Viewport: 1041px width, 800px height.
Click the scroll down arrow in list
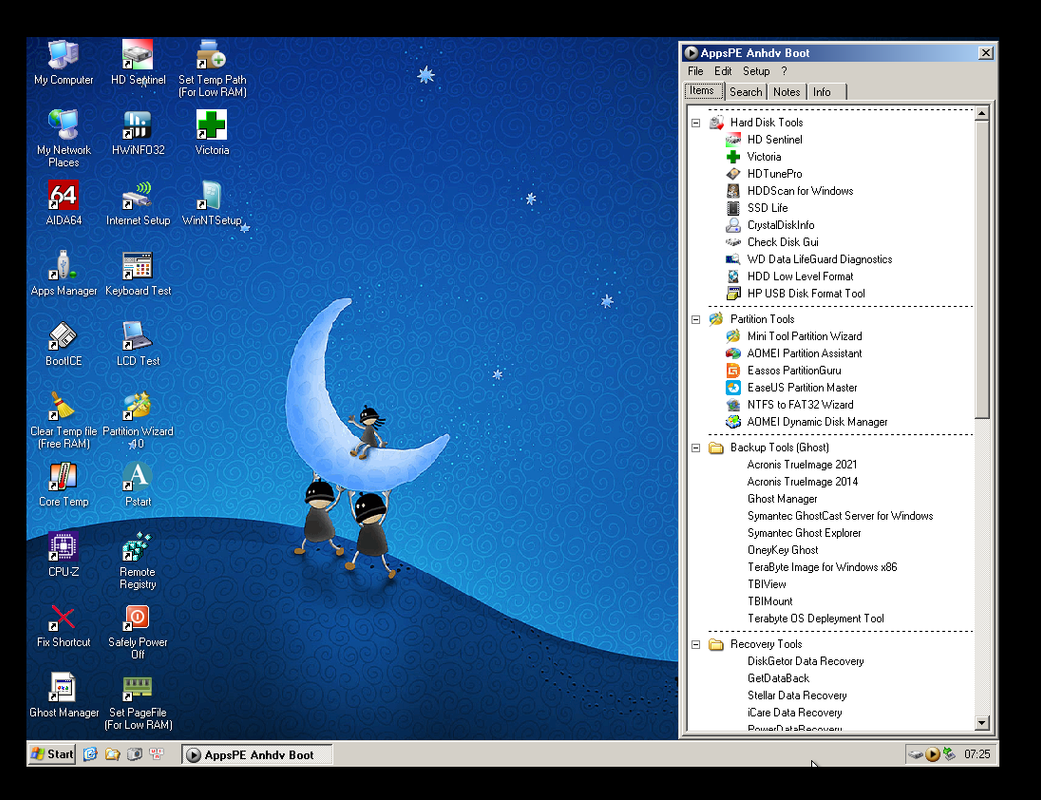click(982, 722)
